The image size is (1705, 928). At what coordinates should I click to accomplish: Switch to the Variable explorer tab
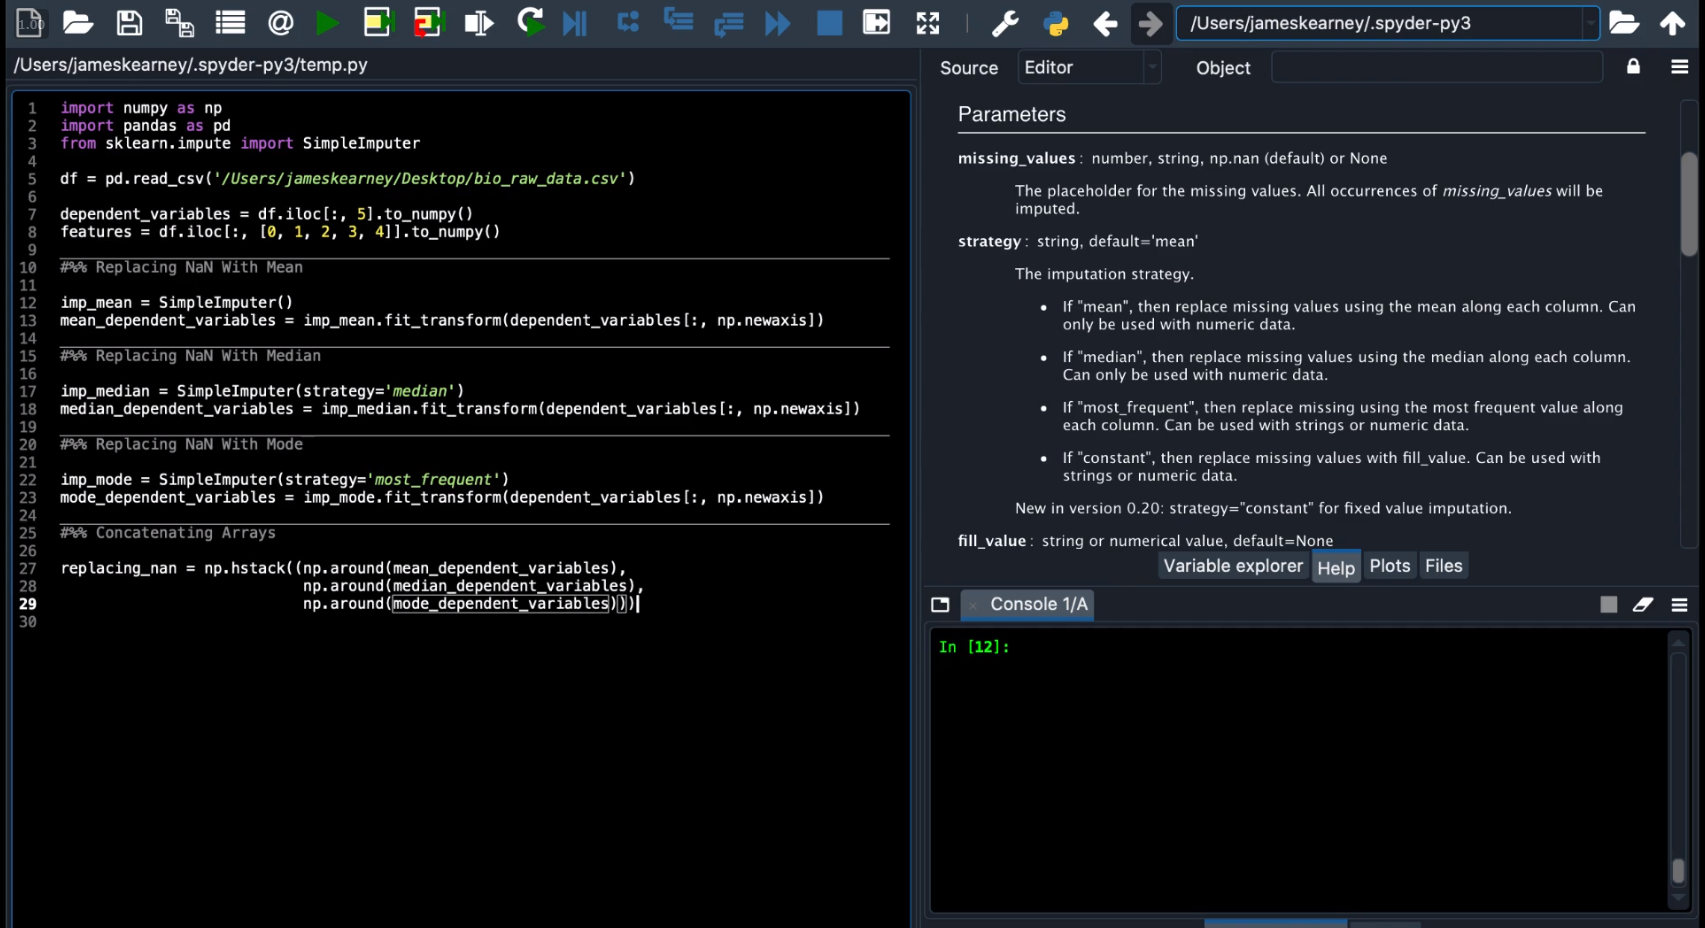[x=1232, y=566]
